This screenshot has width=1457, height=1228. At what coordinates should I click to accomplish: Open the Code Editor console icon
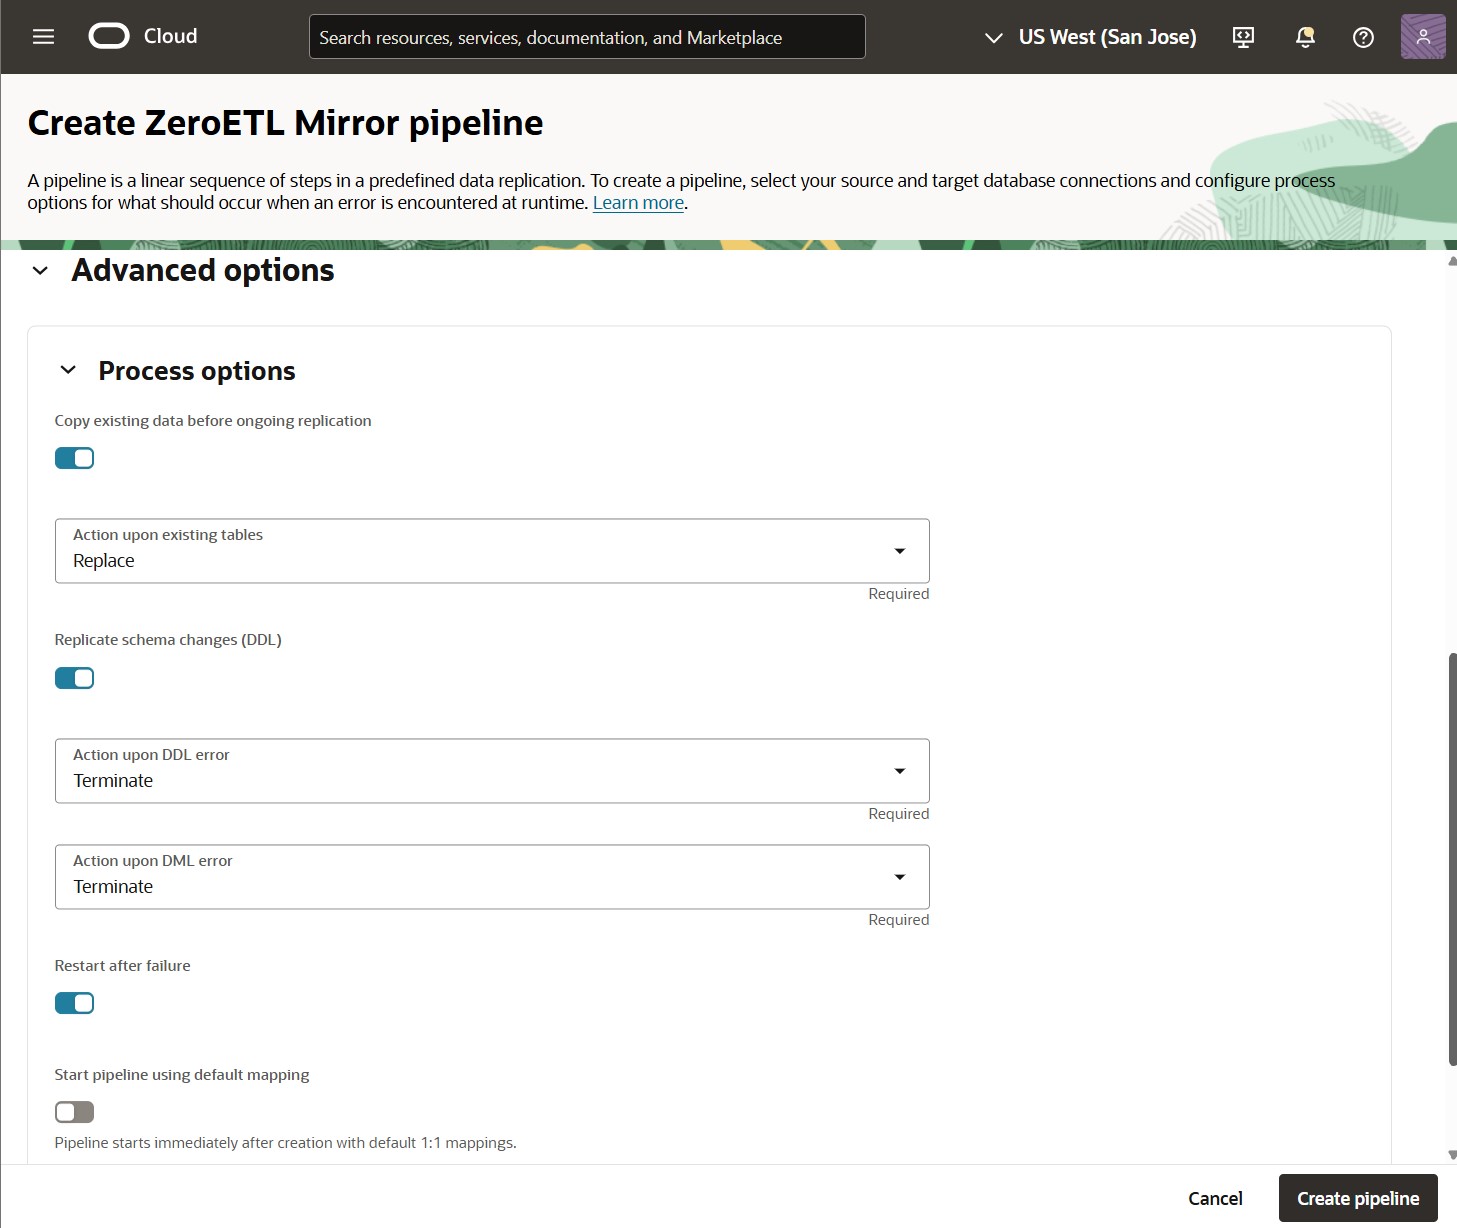[1242, 37]
